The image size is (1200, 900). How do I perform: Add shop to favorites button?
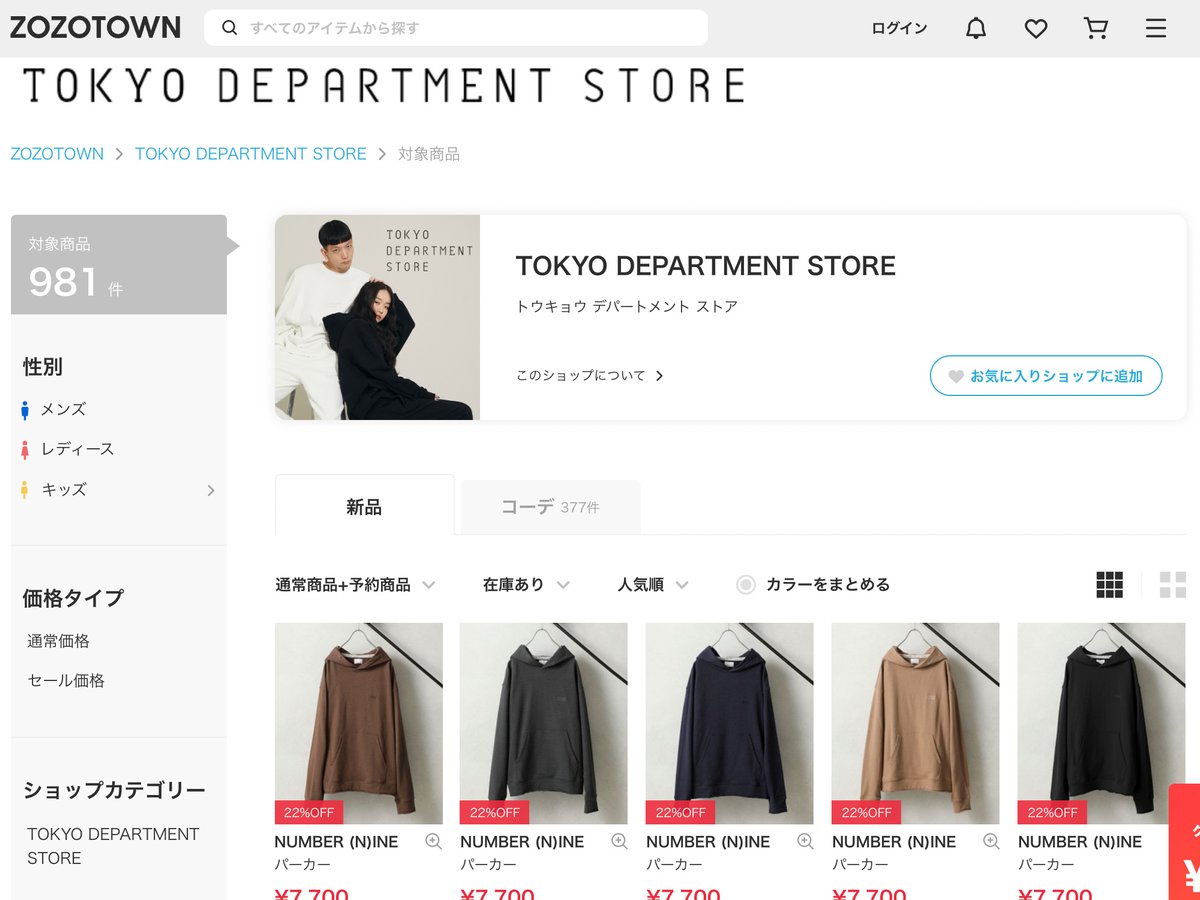(x=1046, y=376)
